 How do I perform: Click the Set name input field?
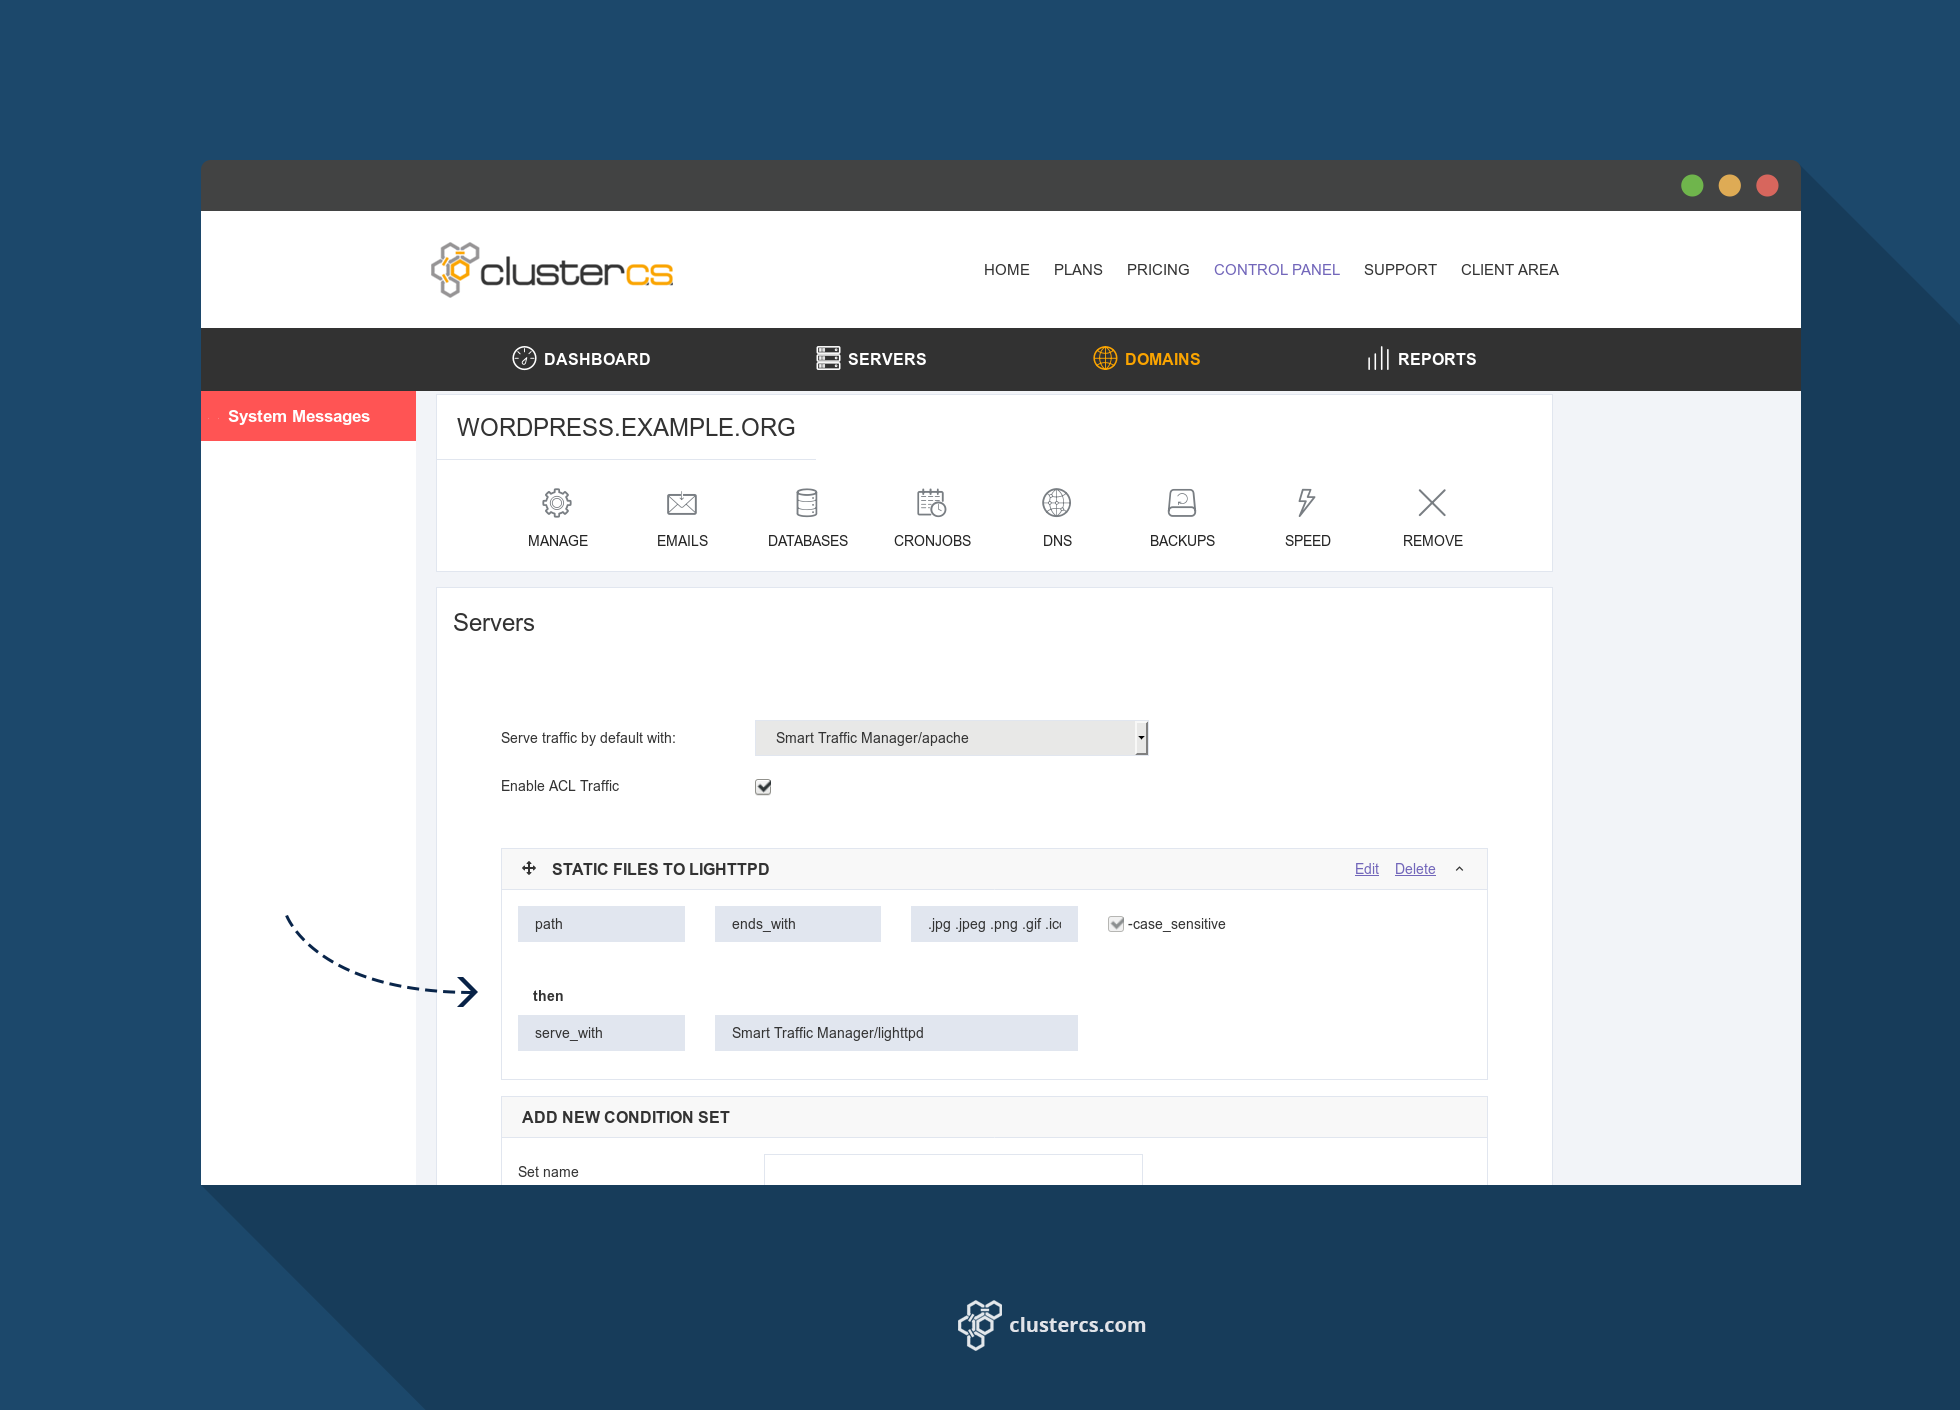tap(952, 1171)
